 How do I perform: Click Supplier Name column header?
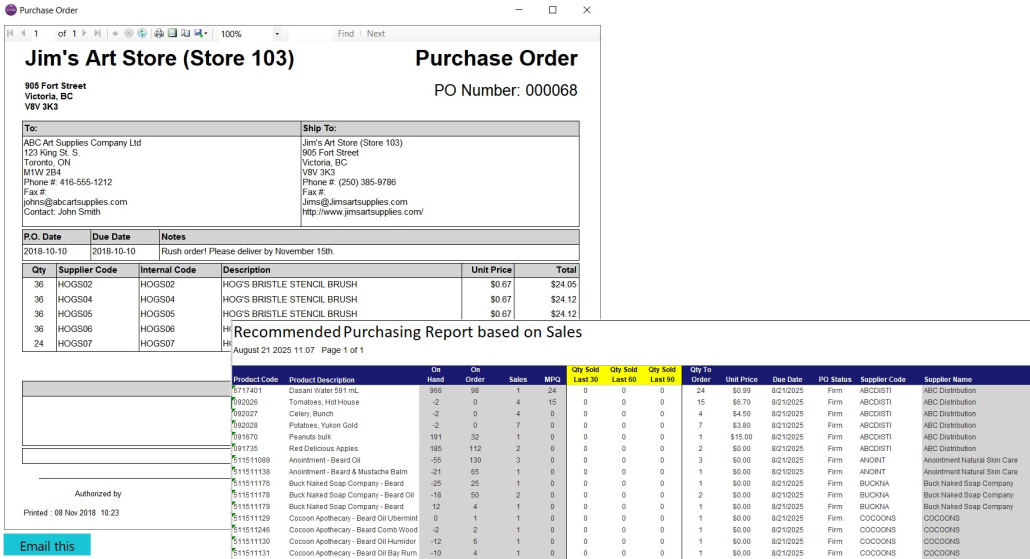pos(948,380)
